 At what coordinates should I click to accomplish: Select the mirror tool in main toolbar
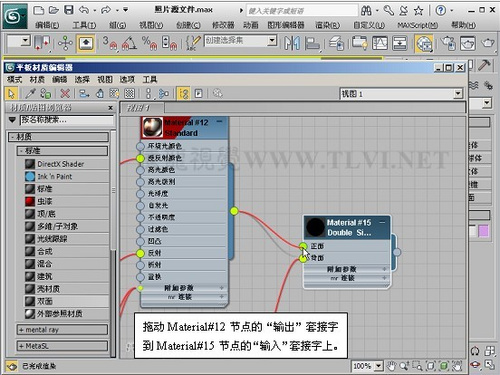292,43
